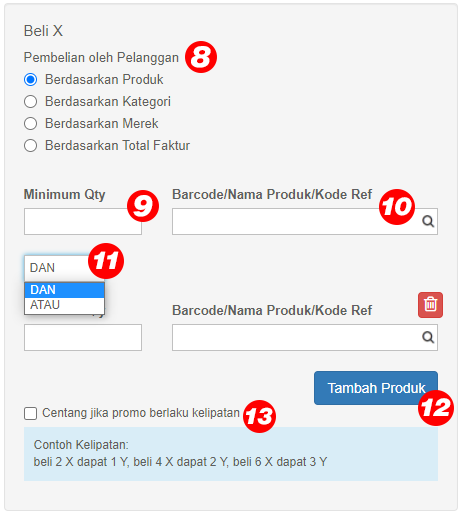Image resolution: width=462 pixels, height=515 pixels.
Task: Click the red number 8 annotation badge
Action: [x=201, y=57]
